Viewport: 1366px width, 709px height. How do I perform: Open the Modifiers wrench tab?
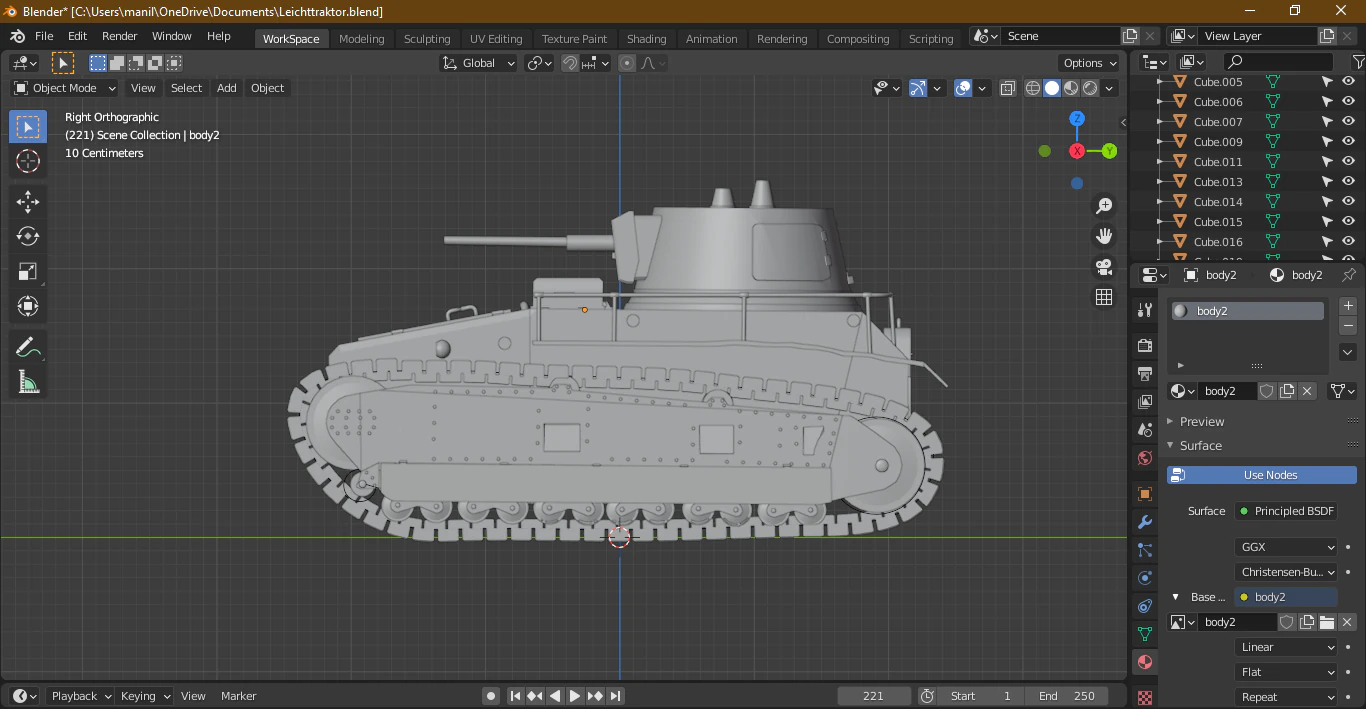click(x=1145, y=522)
